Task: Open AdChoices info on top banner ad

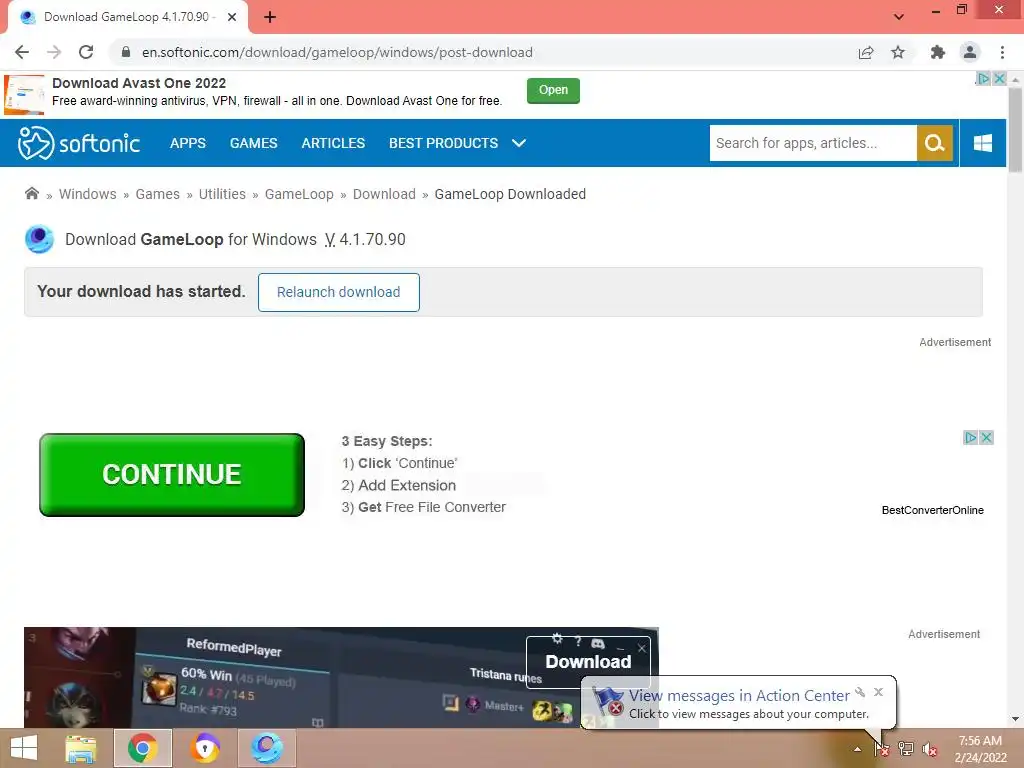Action: [983, 78]
